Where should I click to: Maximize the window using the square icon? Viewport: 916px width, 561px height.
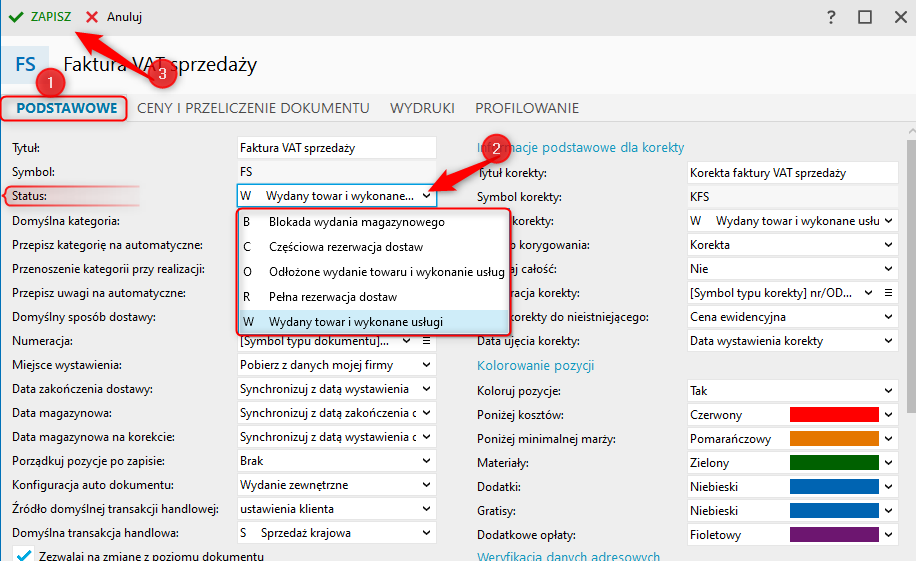pos(865,17)
